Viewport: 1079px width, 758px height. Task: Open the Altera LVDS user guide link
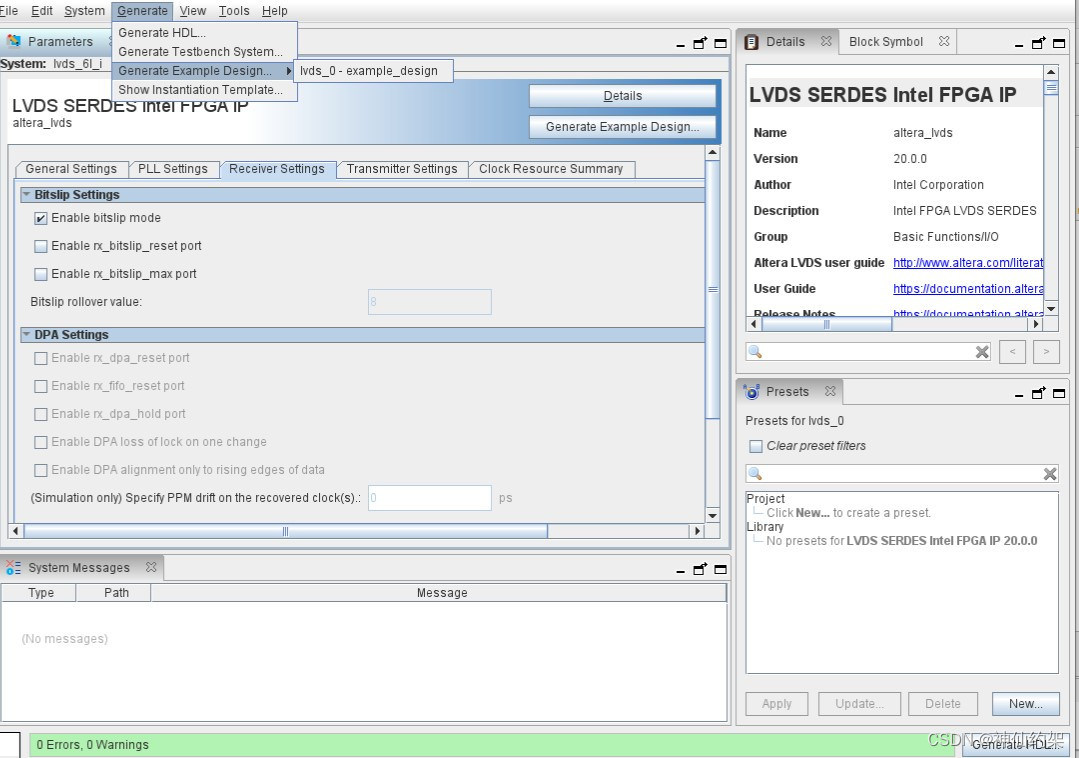968,263
